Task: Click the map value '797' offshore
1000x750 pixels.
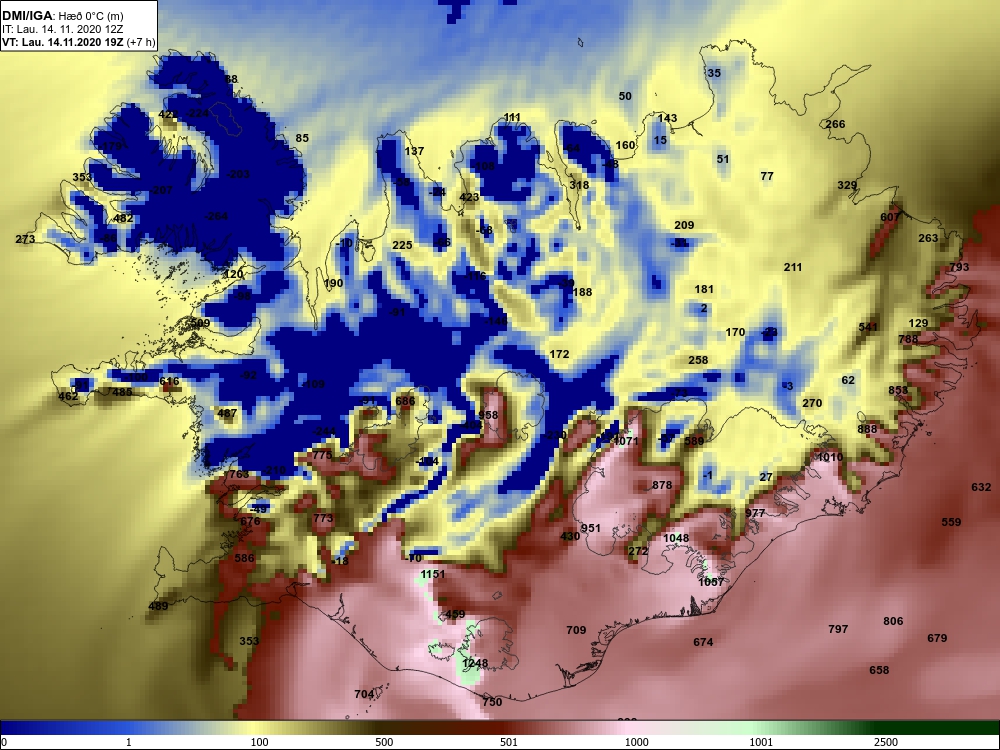Action: point(838,629)
